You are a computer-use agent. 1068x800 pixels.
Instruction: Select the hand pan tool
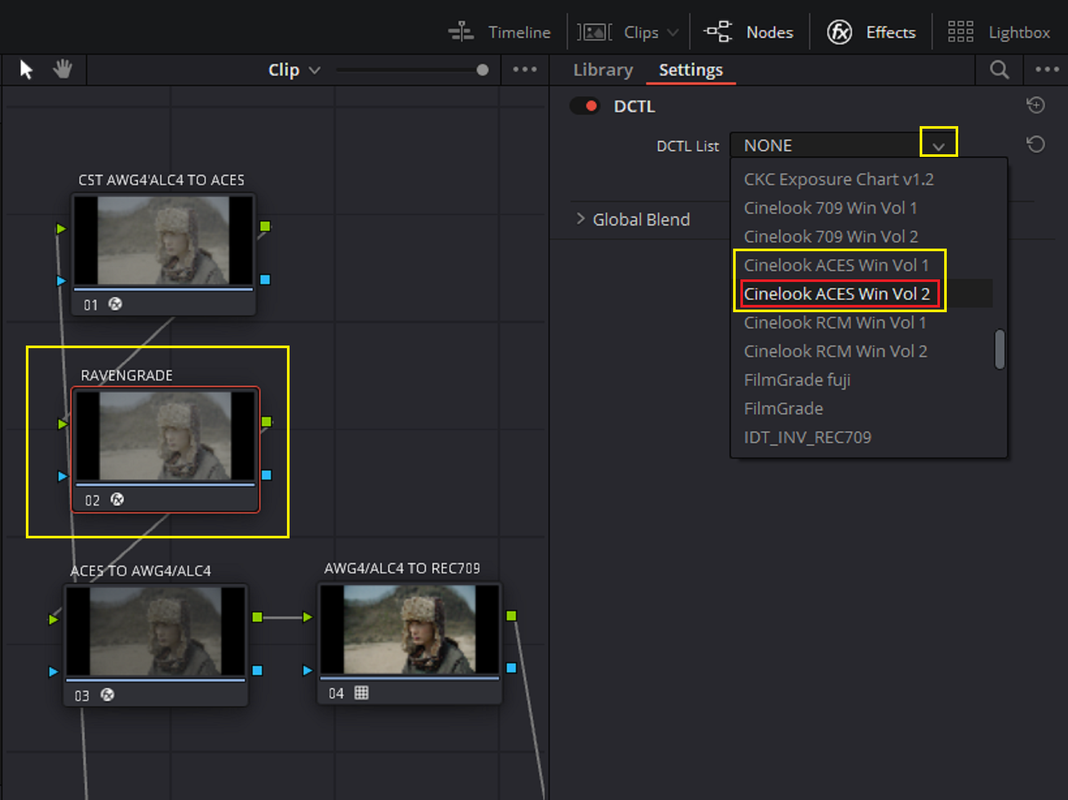[x=63, y=69]
